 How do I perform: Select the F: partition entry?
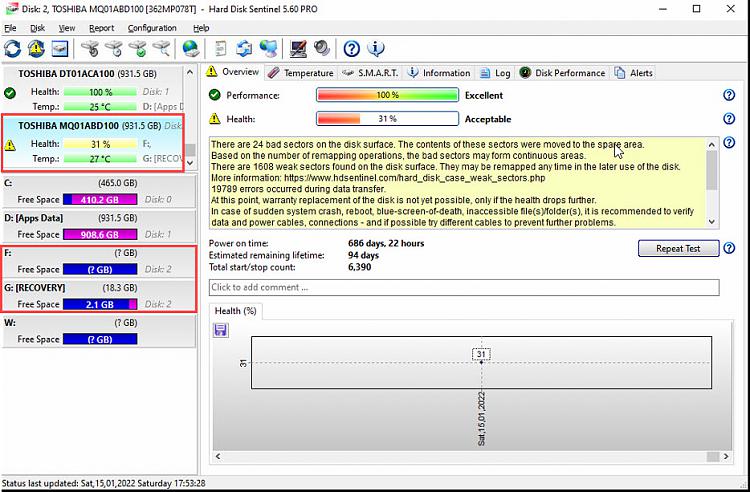point(99,261)
